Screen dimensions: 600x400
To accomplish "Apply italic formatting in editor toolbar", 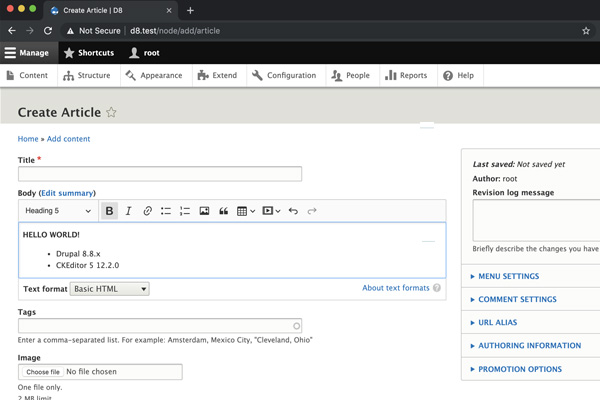I will click(x=128, y=211).
